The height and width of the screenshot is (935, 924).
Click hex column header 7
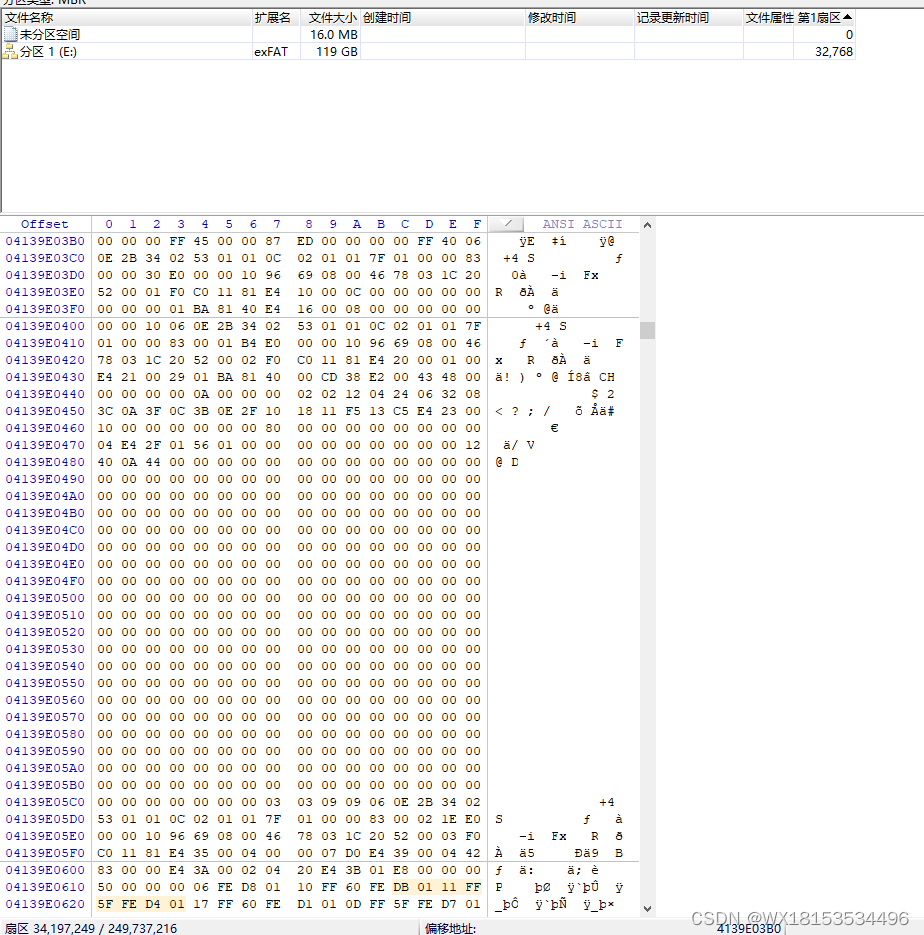point(277,224)
